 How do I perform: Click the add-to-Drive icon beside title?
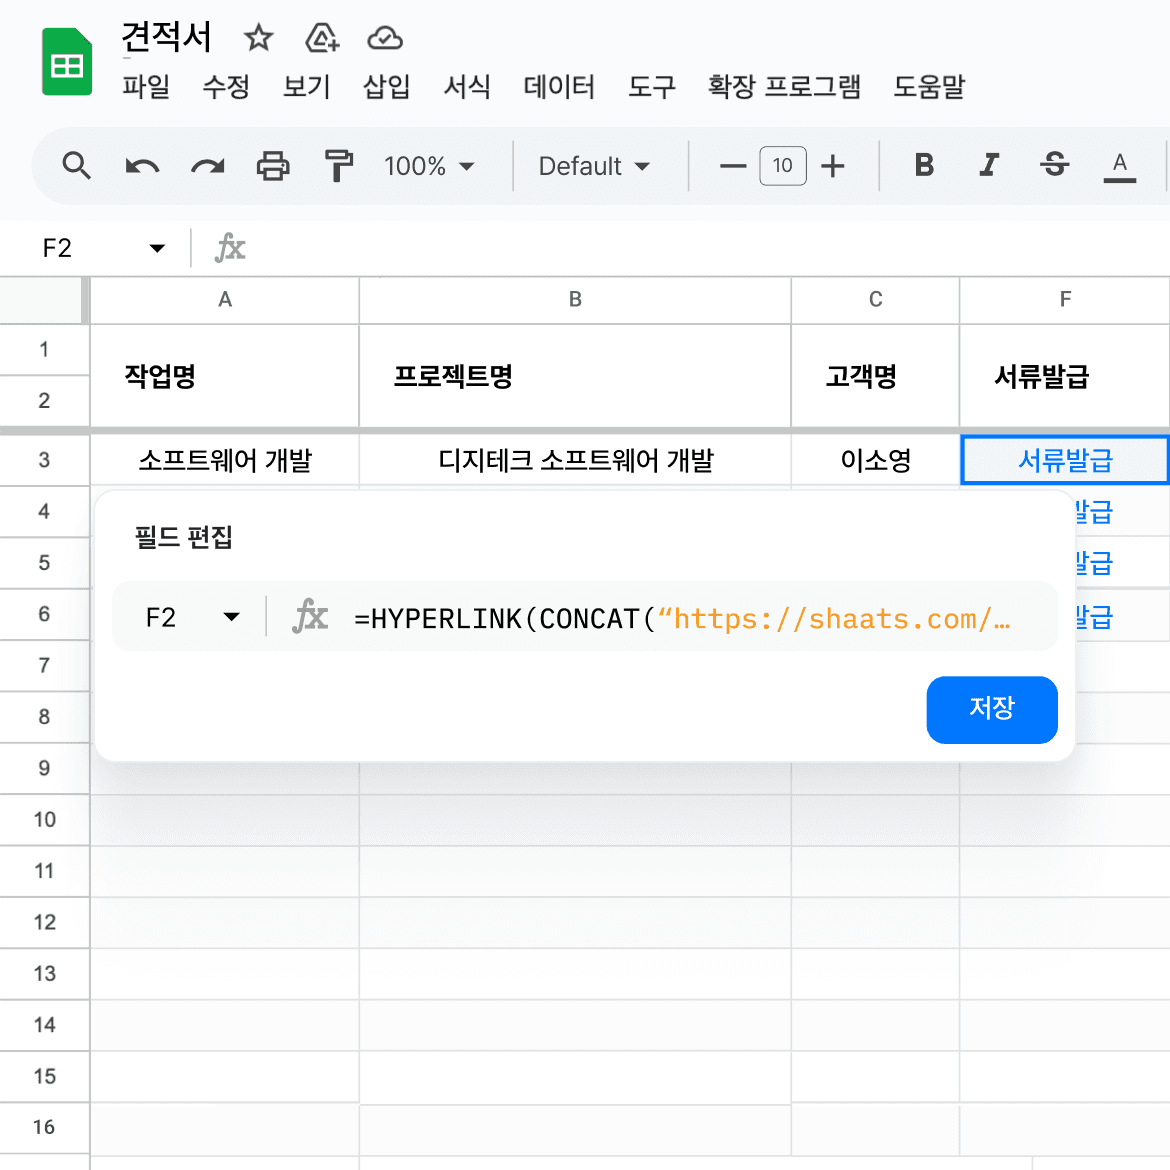pos(322,37)
